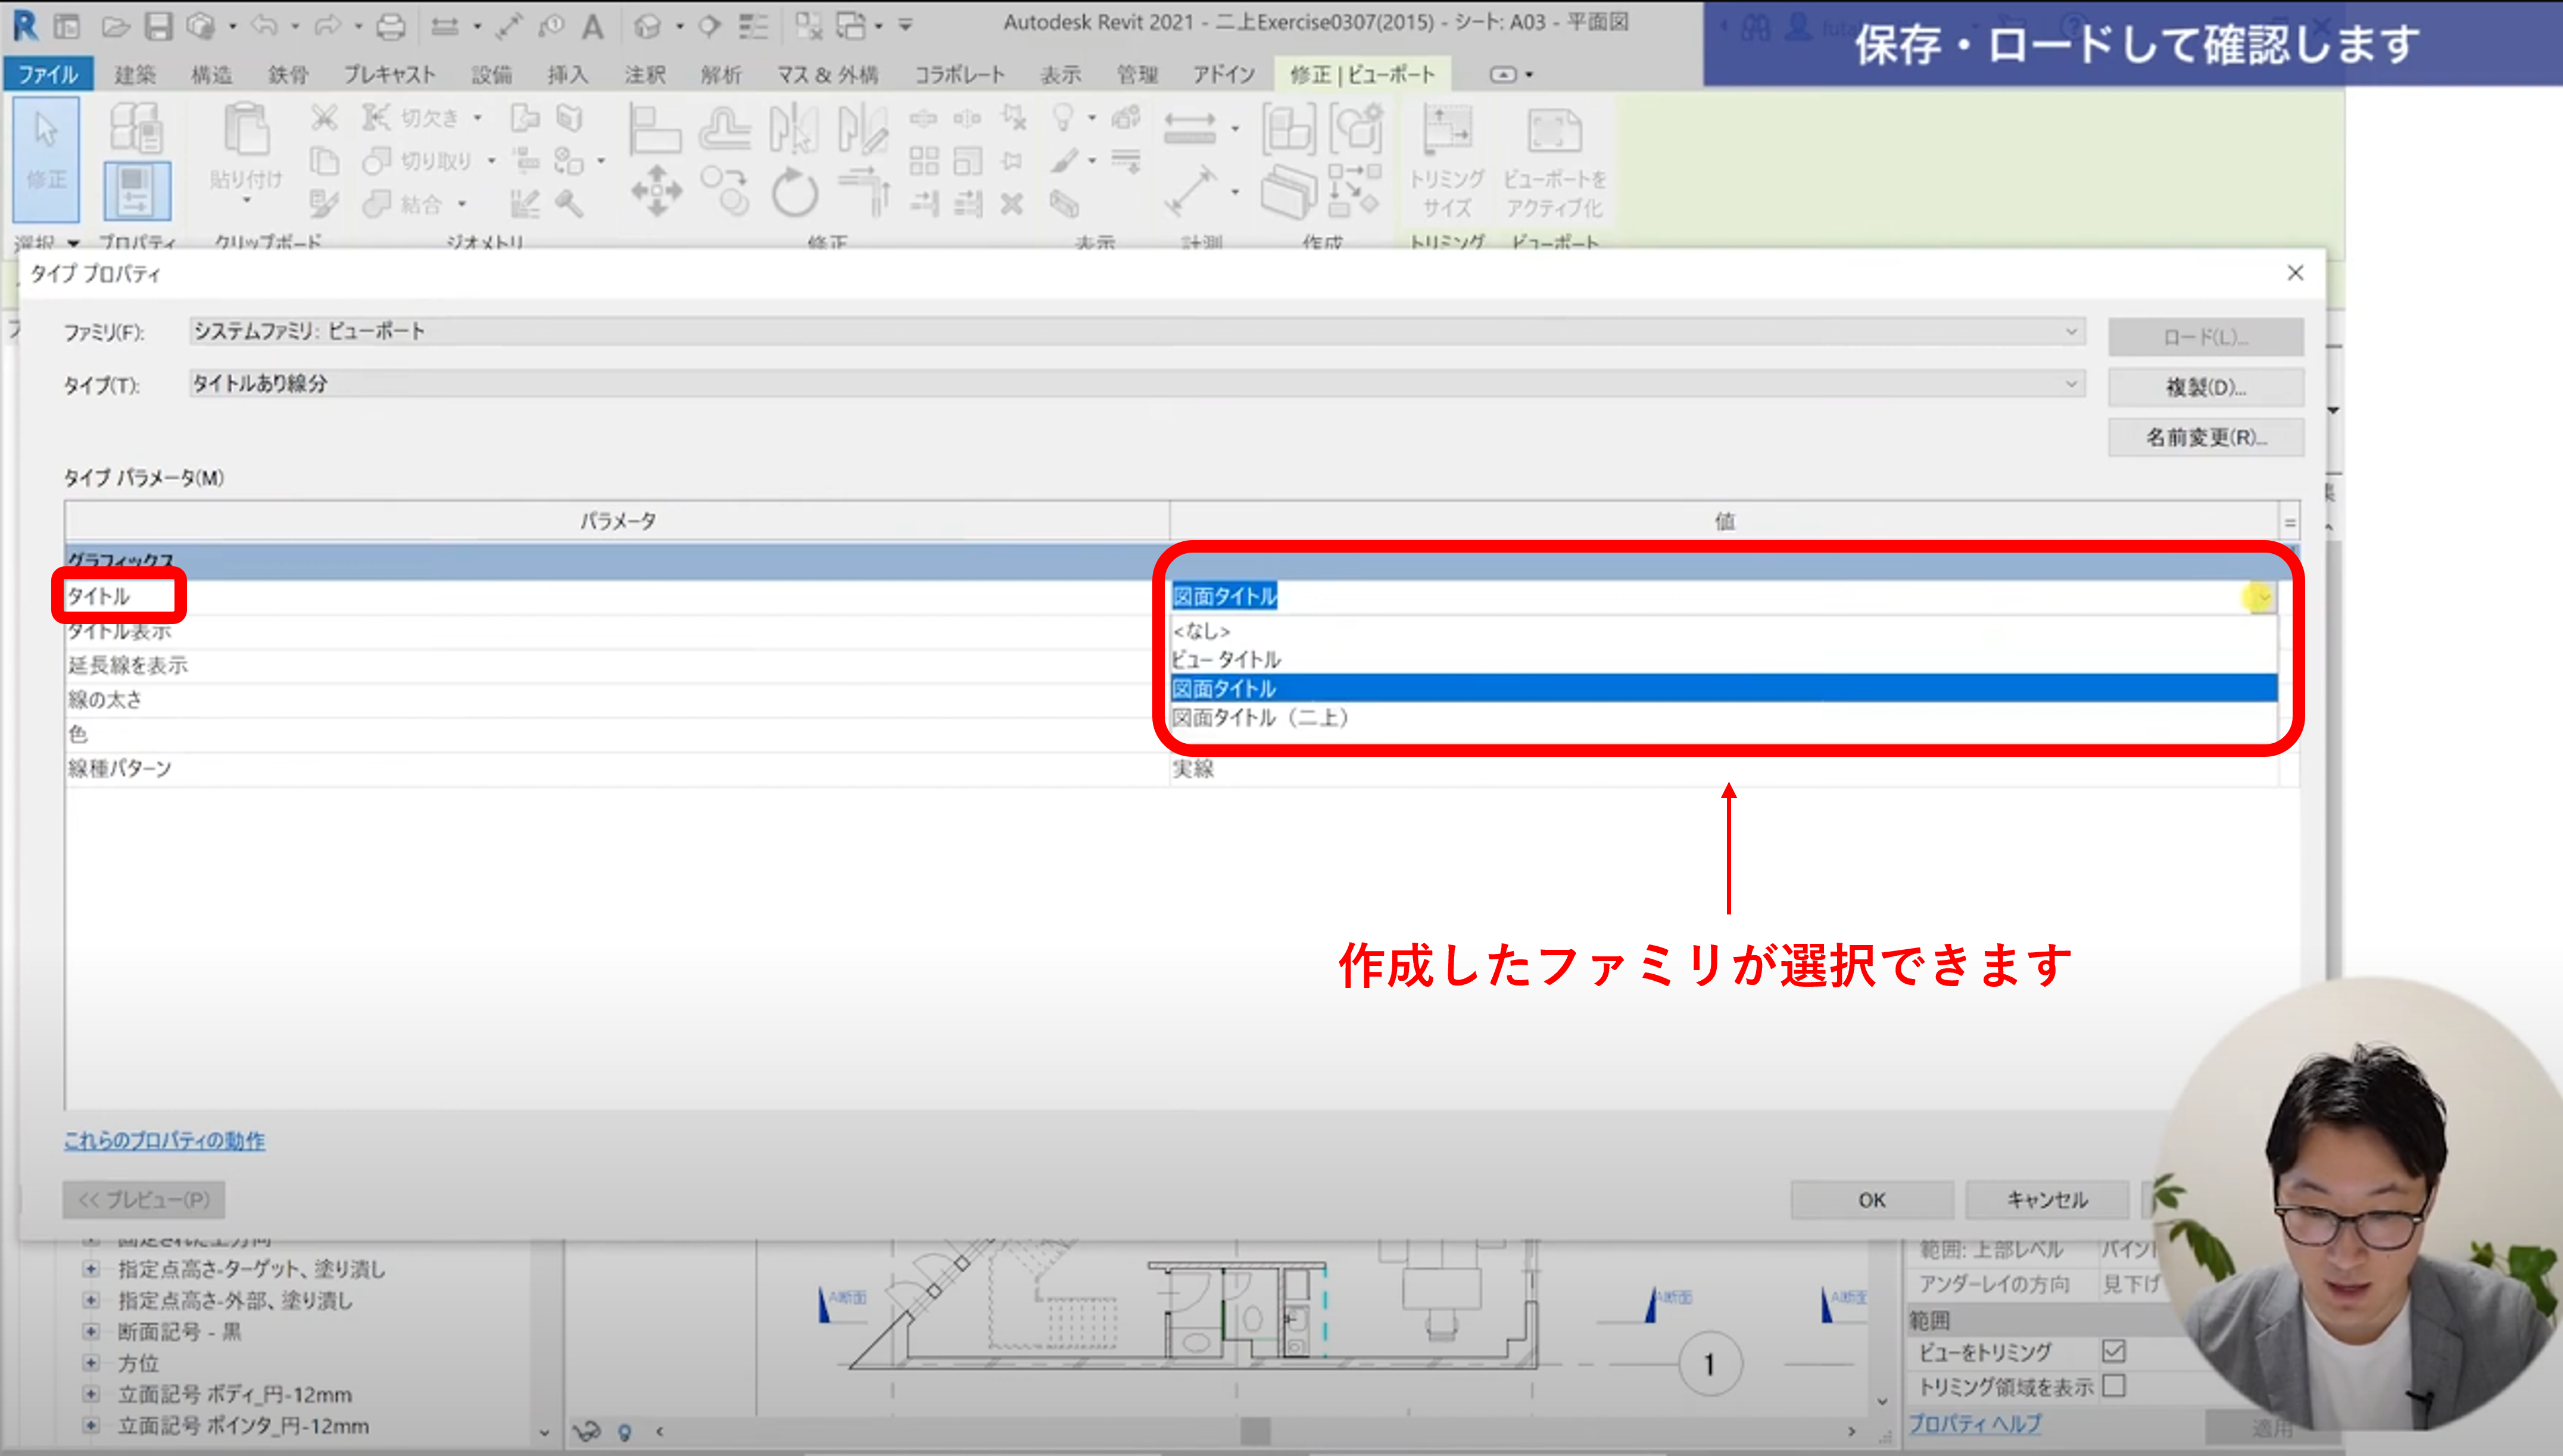Click the Open folder icon in quick access toolbar
The height and width of the screenshot is (1456, 2563).
116,26
